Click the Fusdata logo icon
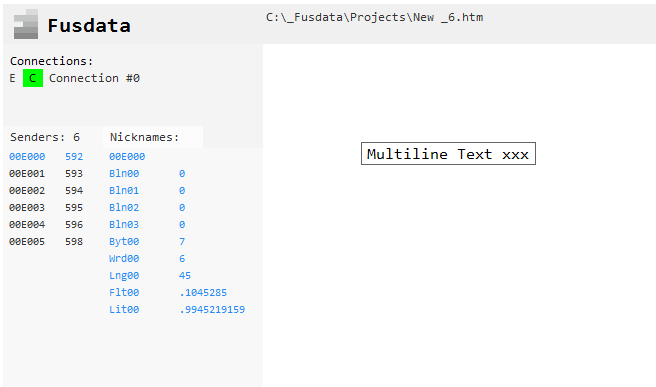This screenshot has height=387, width=656. (26, 24)
